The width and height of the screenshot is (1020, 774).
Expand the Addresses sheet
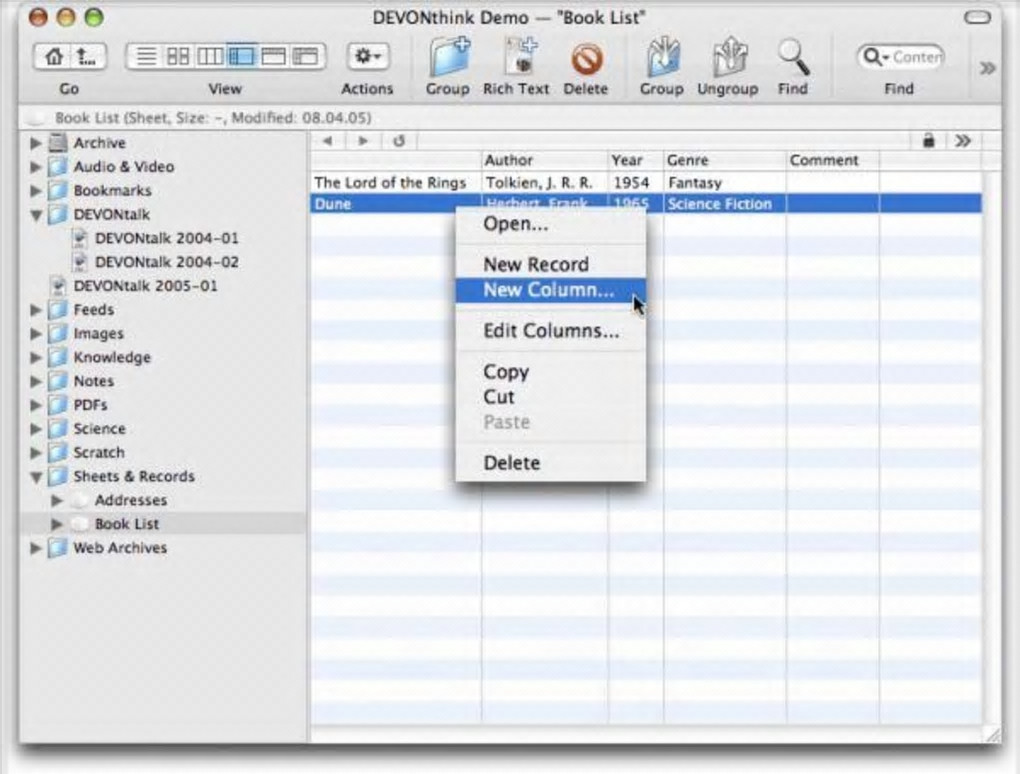(57, 500)
